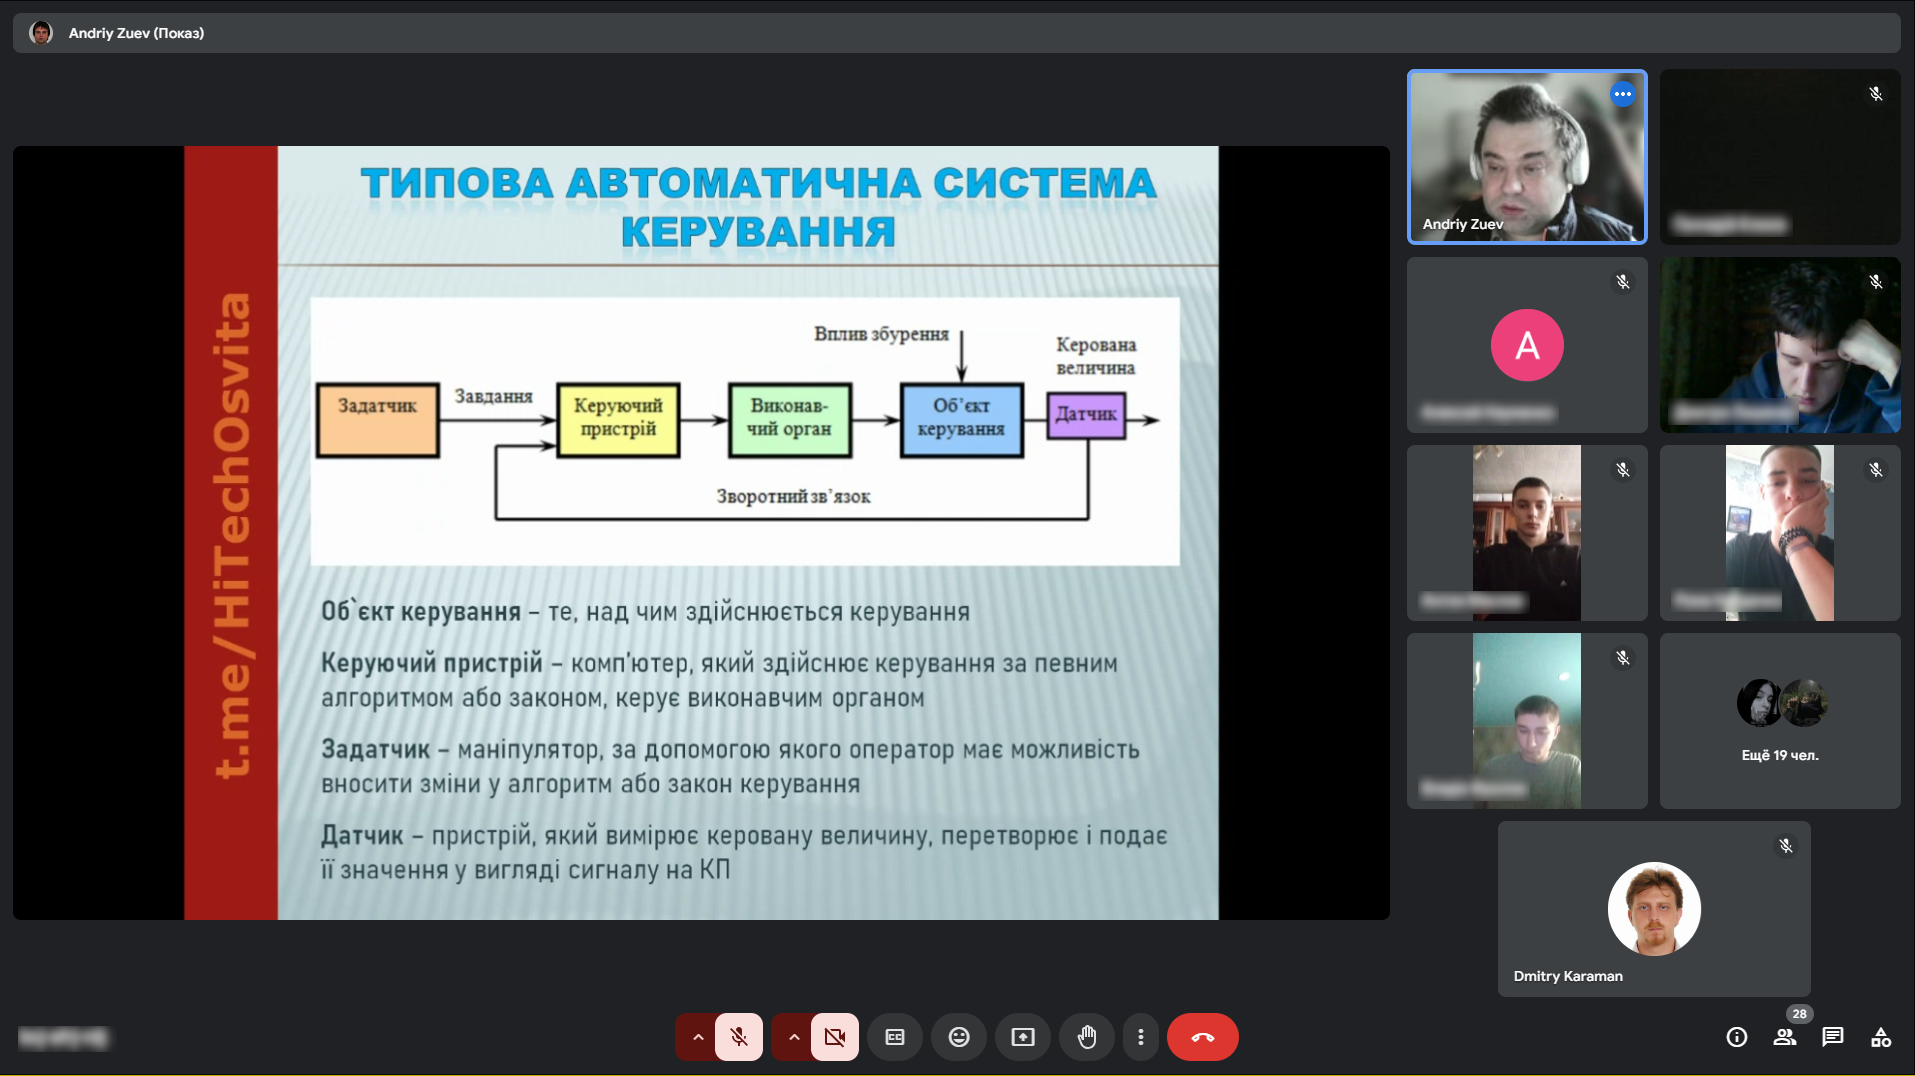Open options on Andriy Zuev's video tile
The height and width of the screenshot is (1076, 1915).
click(1623, 94)
